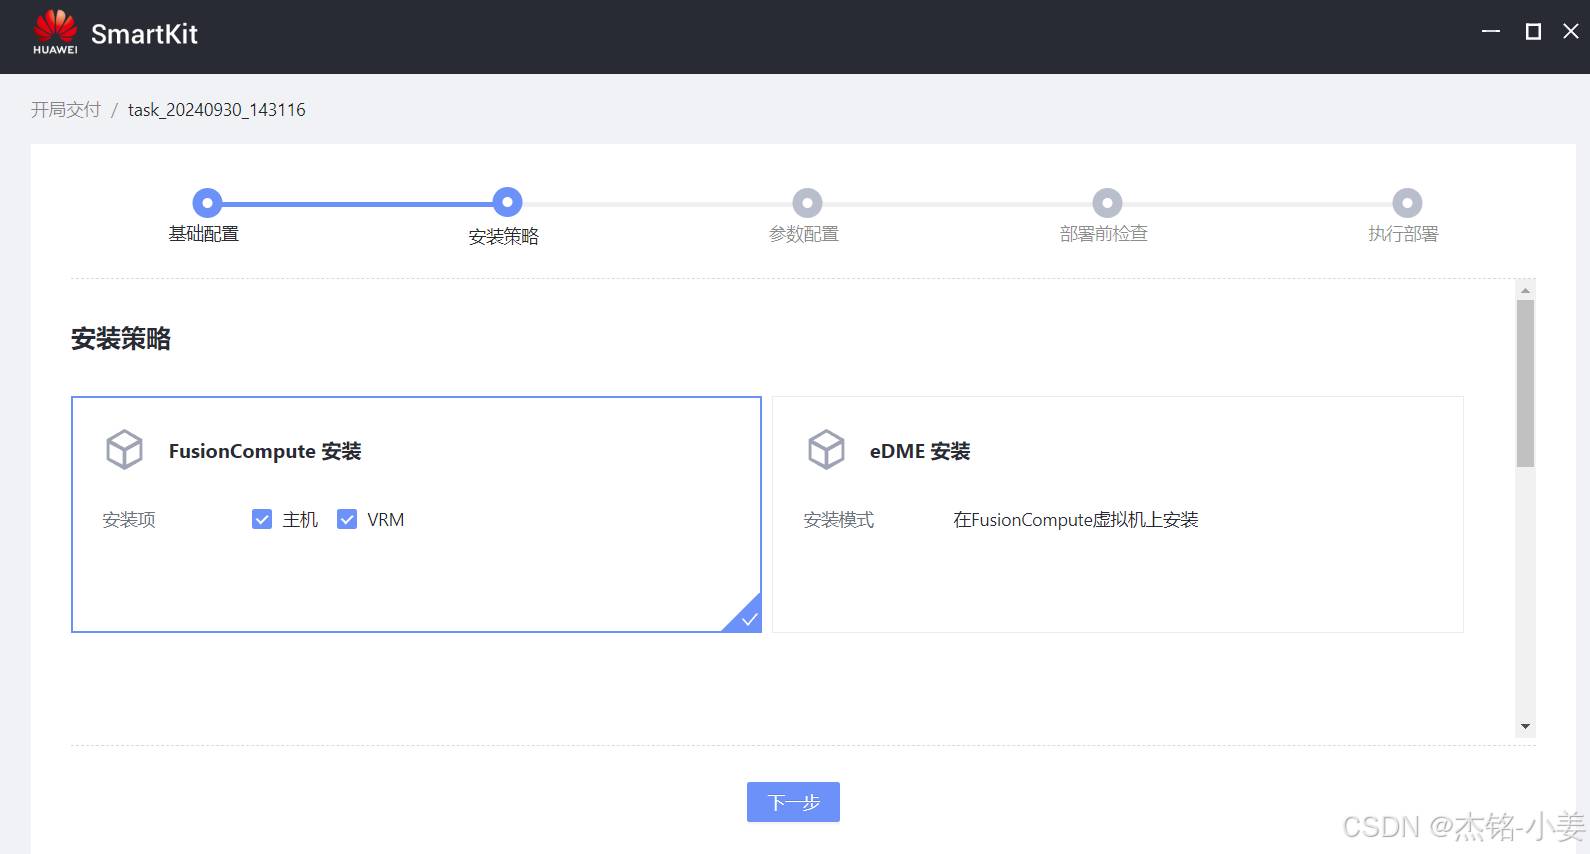
Task: Click the scrollbar down arrow
Action: coord(1525,727)
